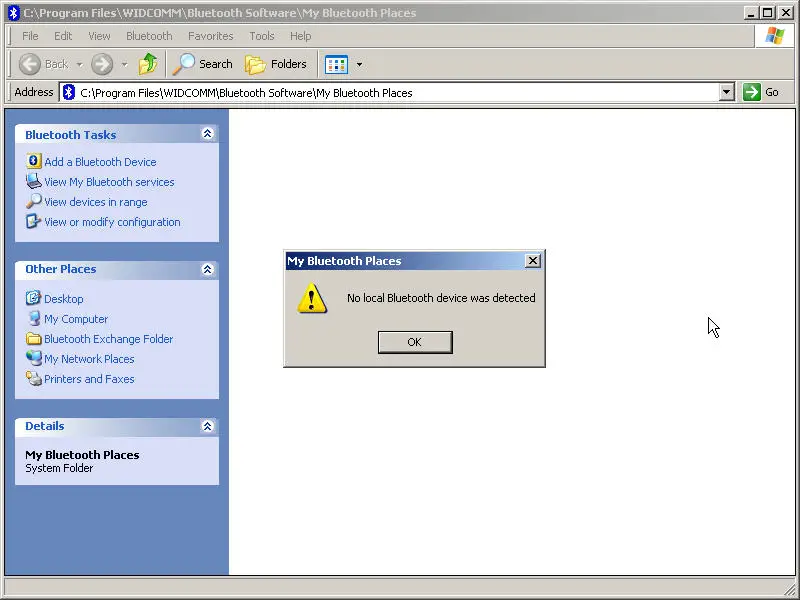Click the Bluetooth icon in title bar
This screenshot has width=800, height=600.
[14, 13]
